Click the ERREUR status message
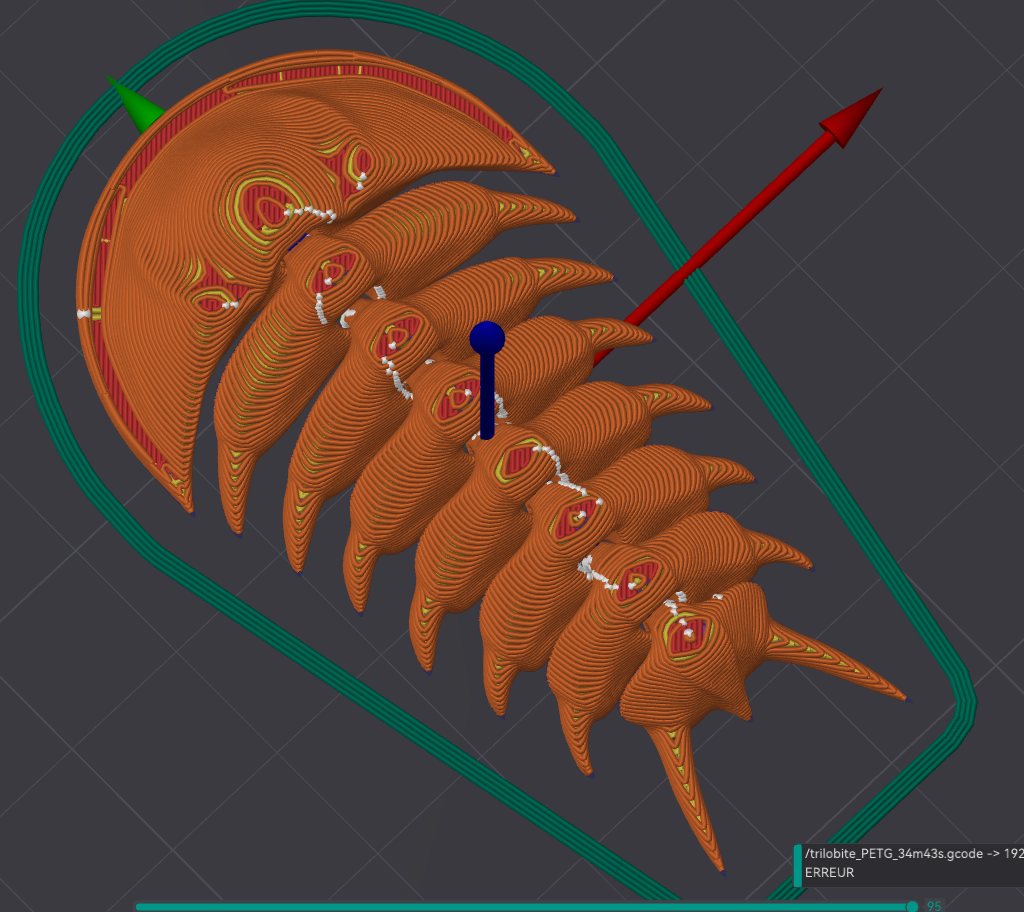This screenshot has width=1024, height=912. 829,873
